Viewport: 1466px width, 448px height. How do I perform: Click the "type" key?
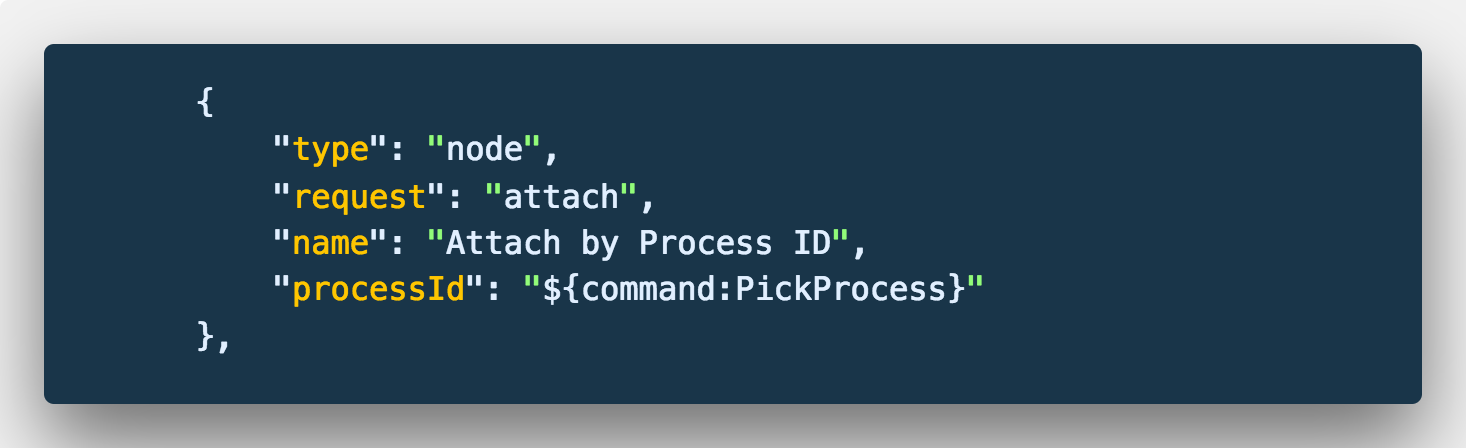tap(330, 150)
